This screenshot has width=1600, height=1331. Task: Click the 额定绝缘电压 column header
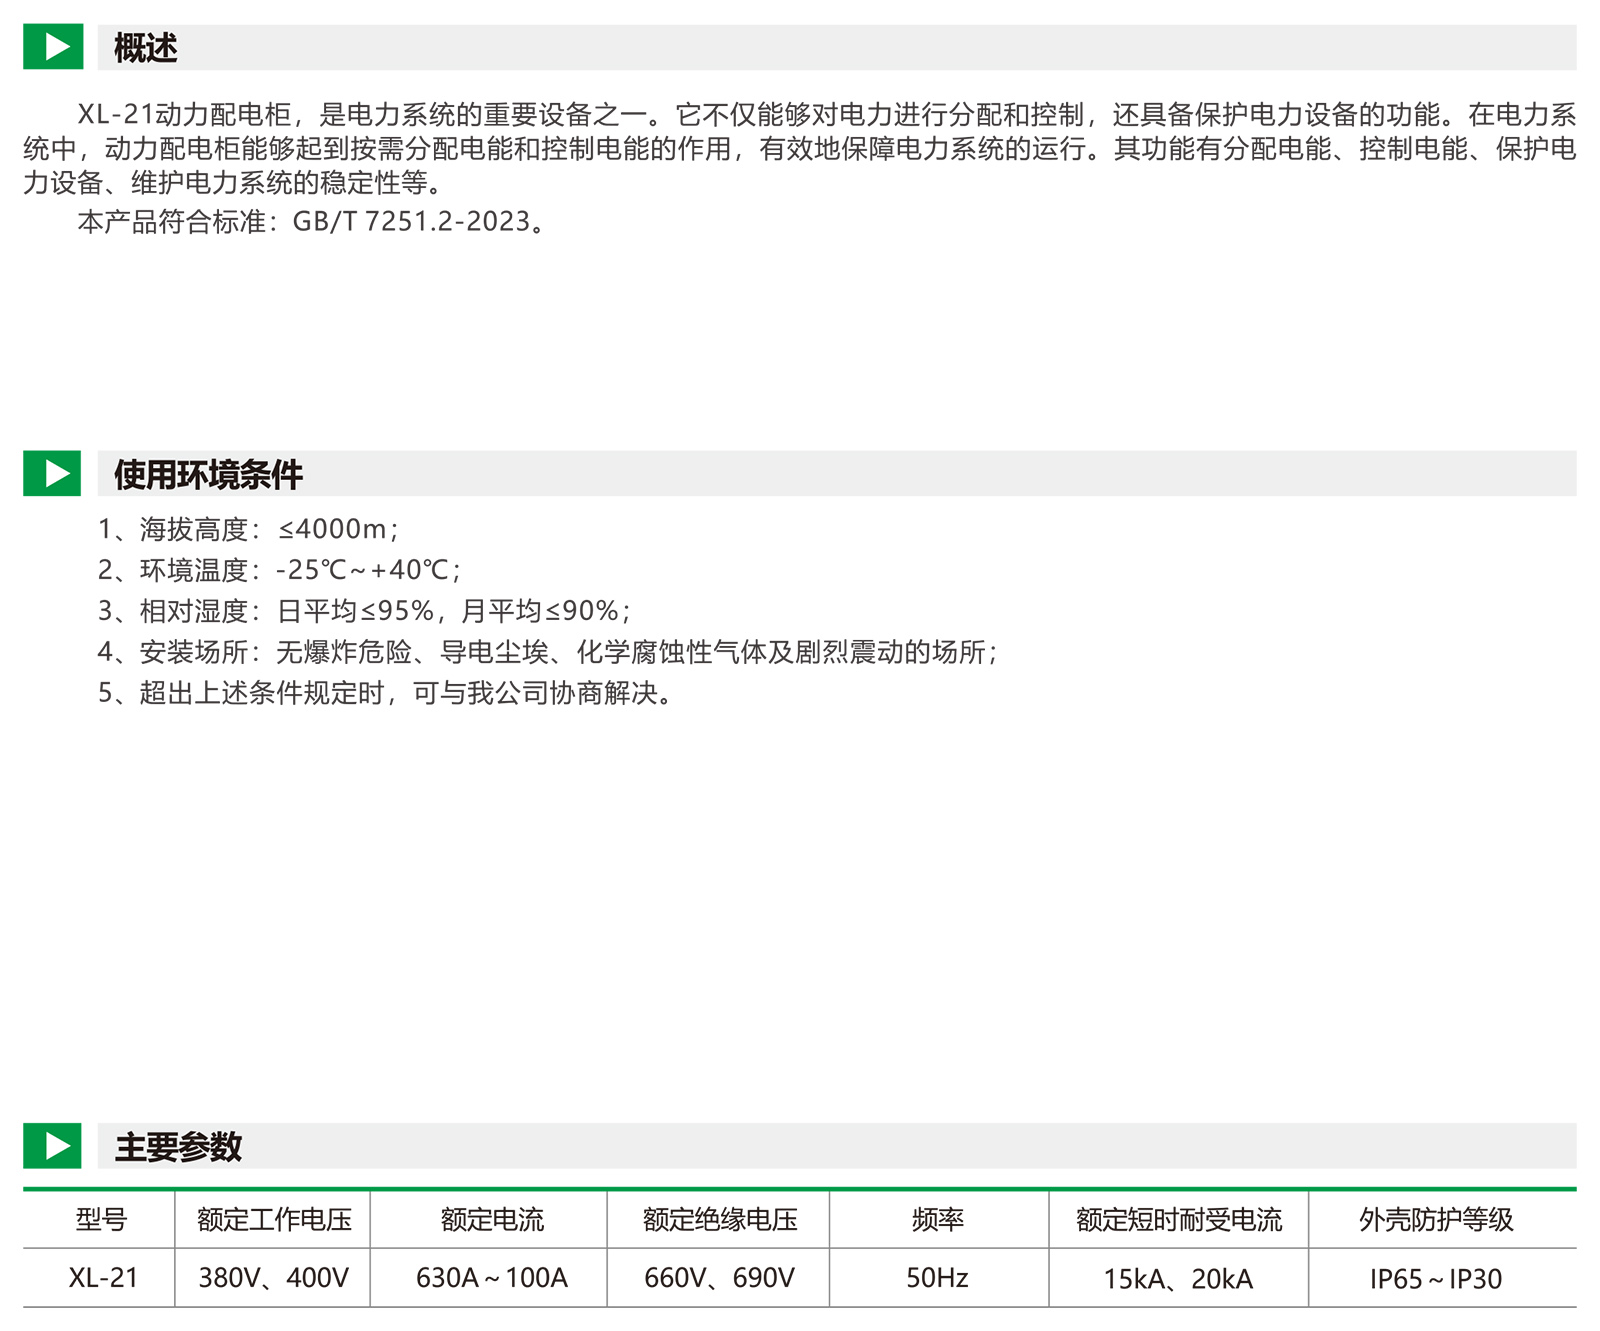click(720, 1219)
